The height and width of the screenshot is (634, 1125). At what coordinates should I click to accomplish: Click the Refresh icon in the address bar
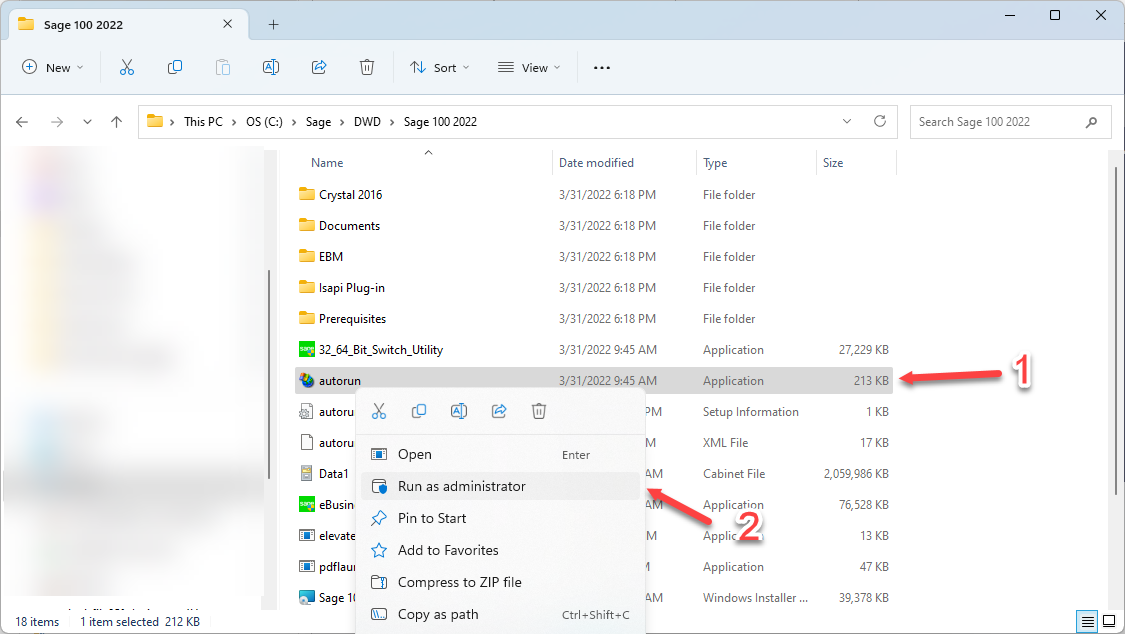pyautogui.click(x=879, y=121)
